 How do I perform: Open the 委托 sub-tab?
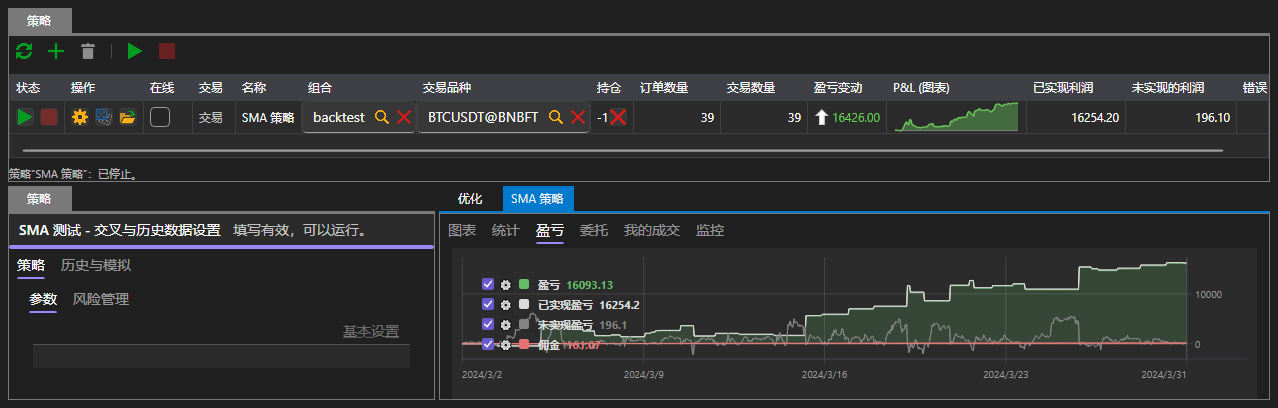[x=594, y=230]
